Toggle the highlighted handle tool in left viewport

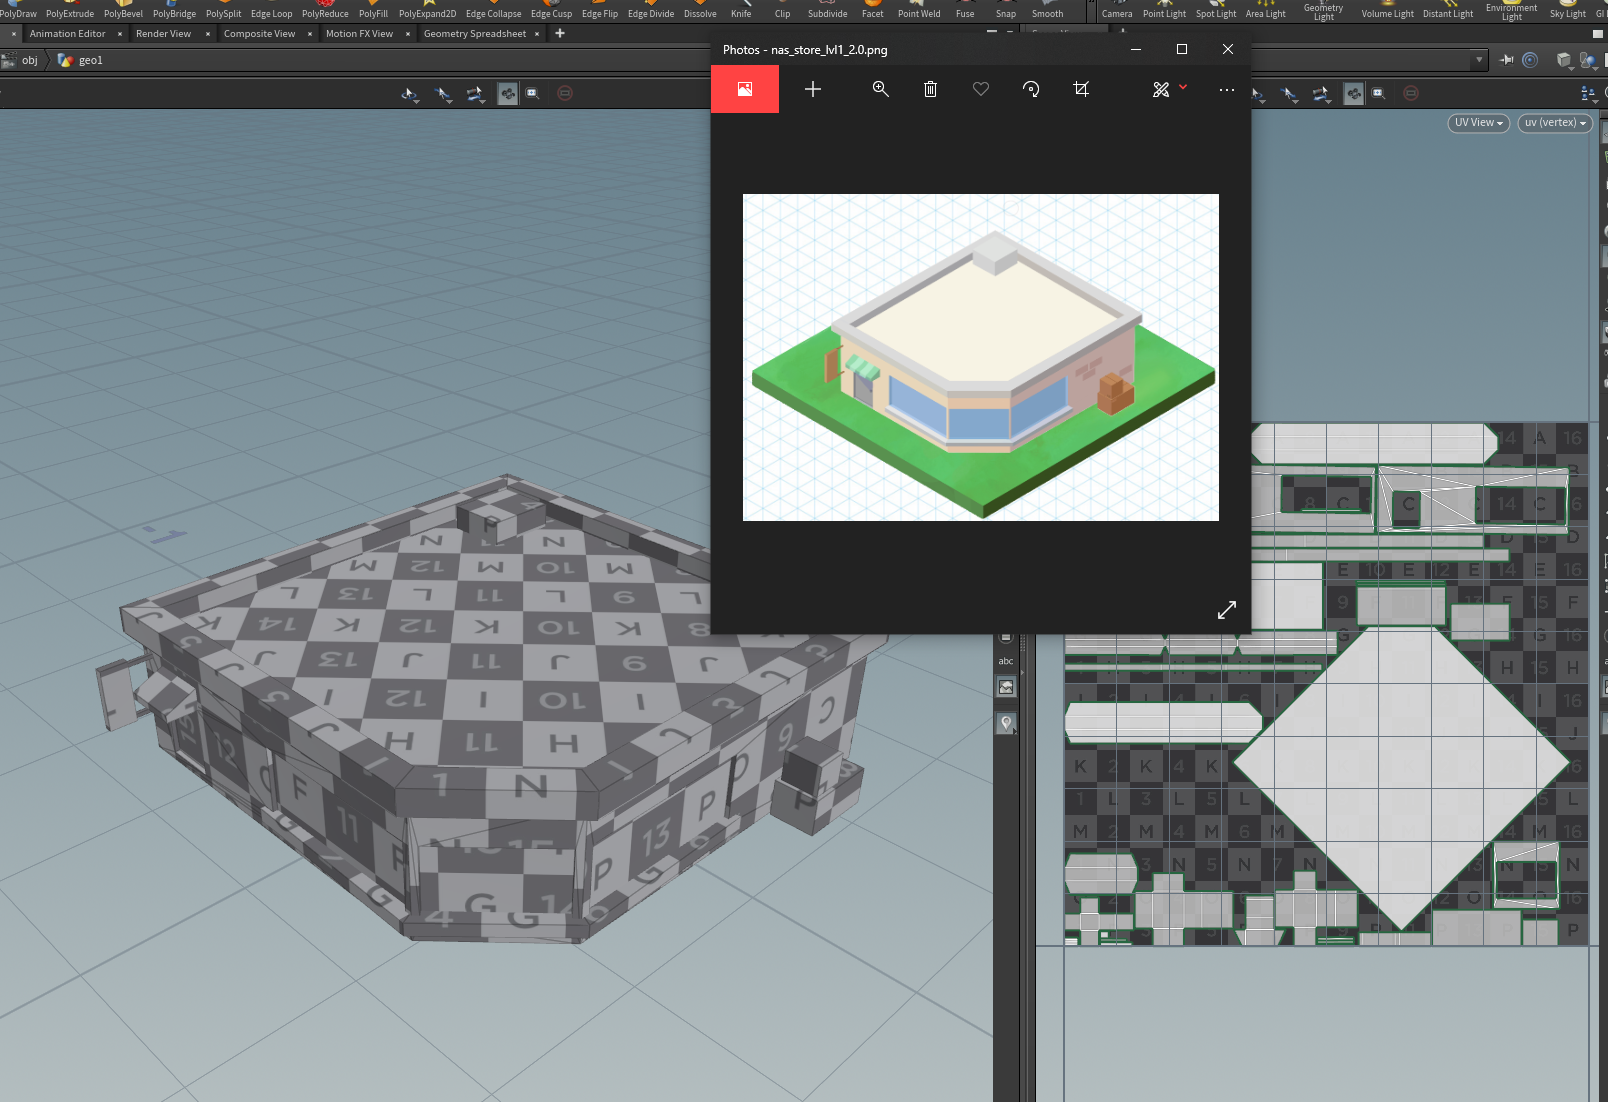tap(508, 94)
